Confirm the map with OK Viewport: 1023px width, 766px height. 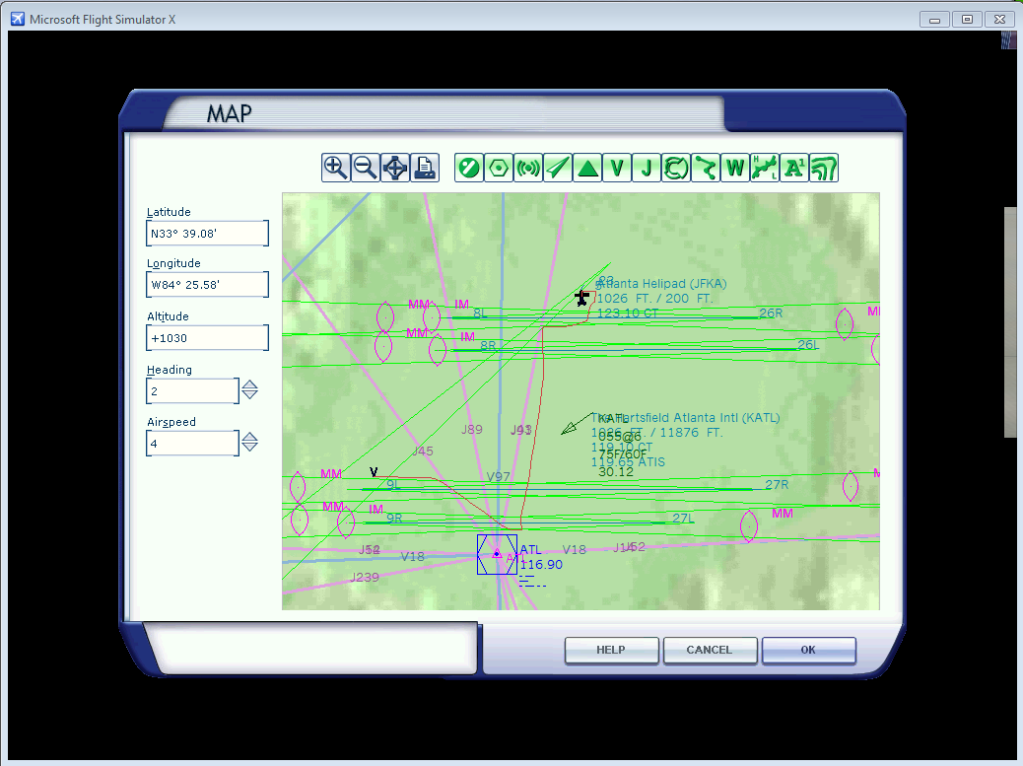coord(808,650)
